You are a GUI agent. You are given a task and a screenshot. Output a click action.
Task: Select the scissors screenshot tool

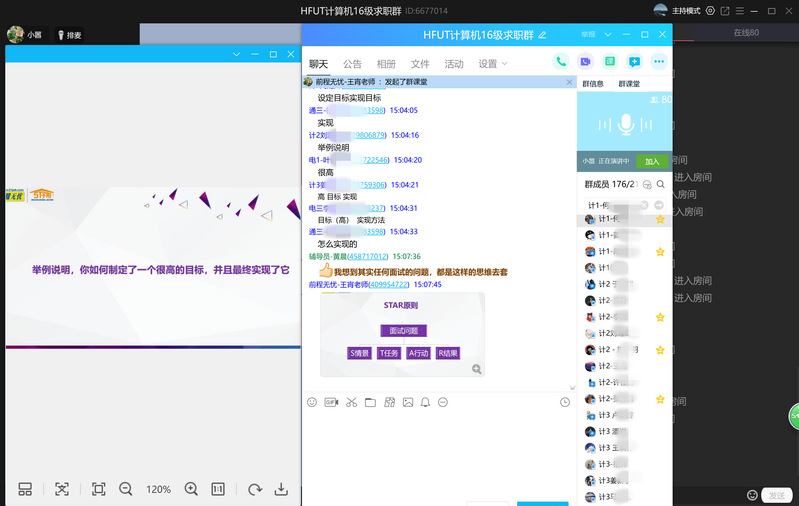pyautogui.click(x=351, y=402)
